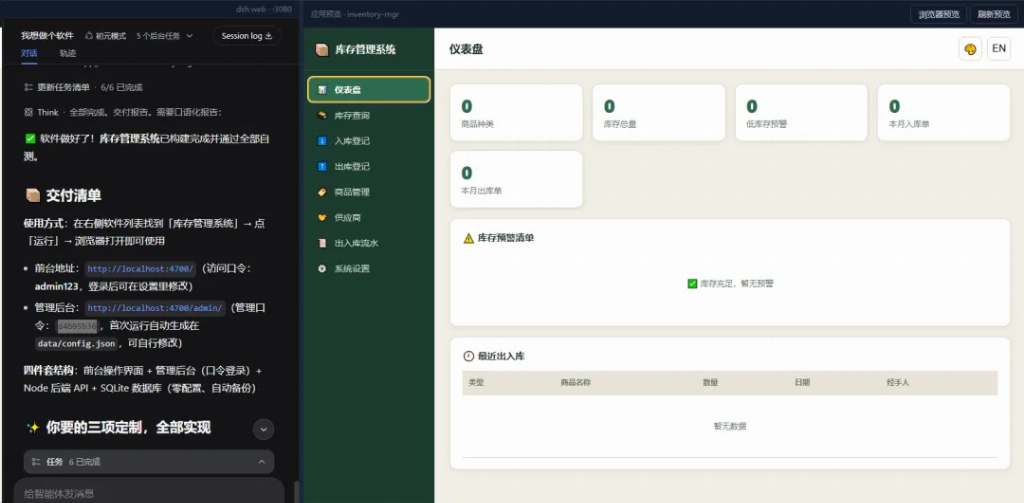Image resolution: width=1024 pixels, height=503 pixels.
Task: Focus the 给智能体发消息 input field
Action: [x=149, y=493]
